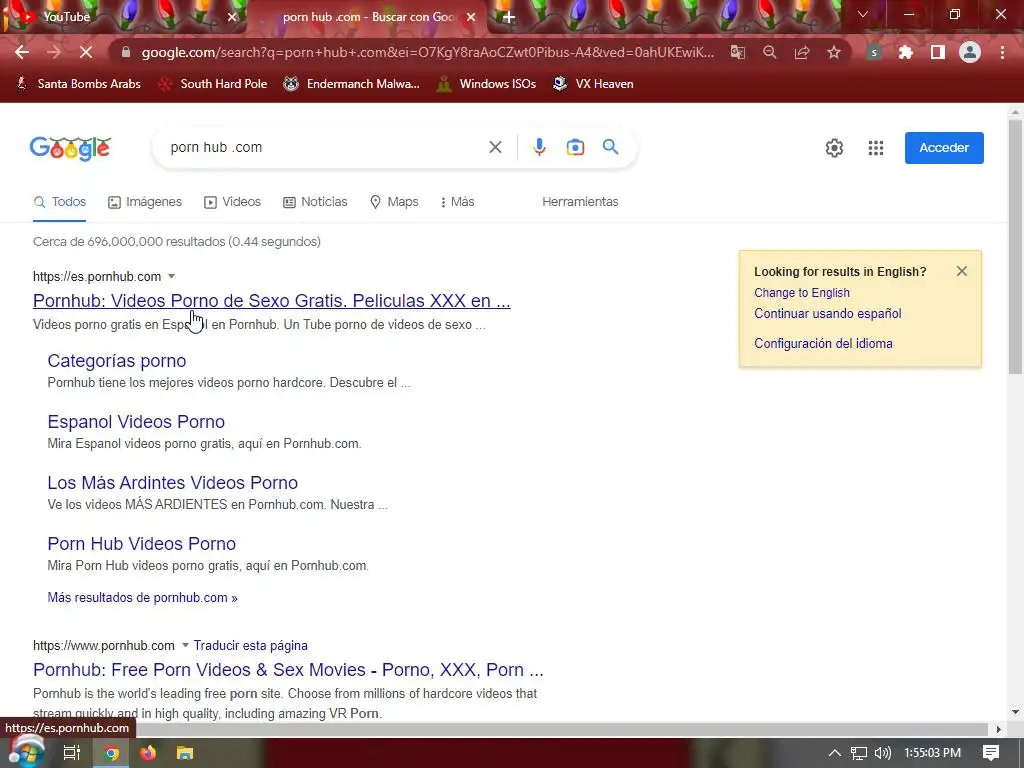This screenshot has height=768, width=1024.
Task: Clear the Google search box text
Action: pyautogui.click(x=496, y=148)
